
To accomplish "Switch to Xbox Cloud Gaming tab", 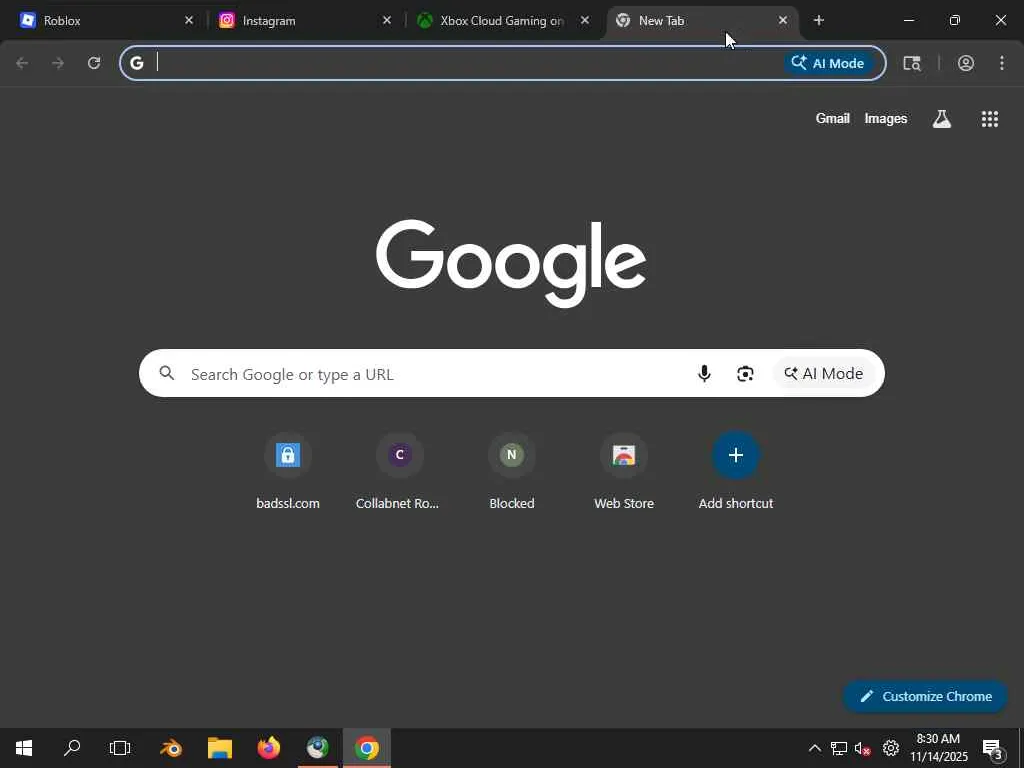I will 502,20.
